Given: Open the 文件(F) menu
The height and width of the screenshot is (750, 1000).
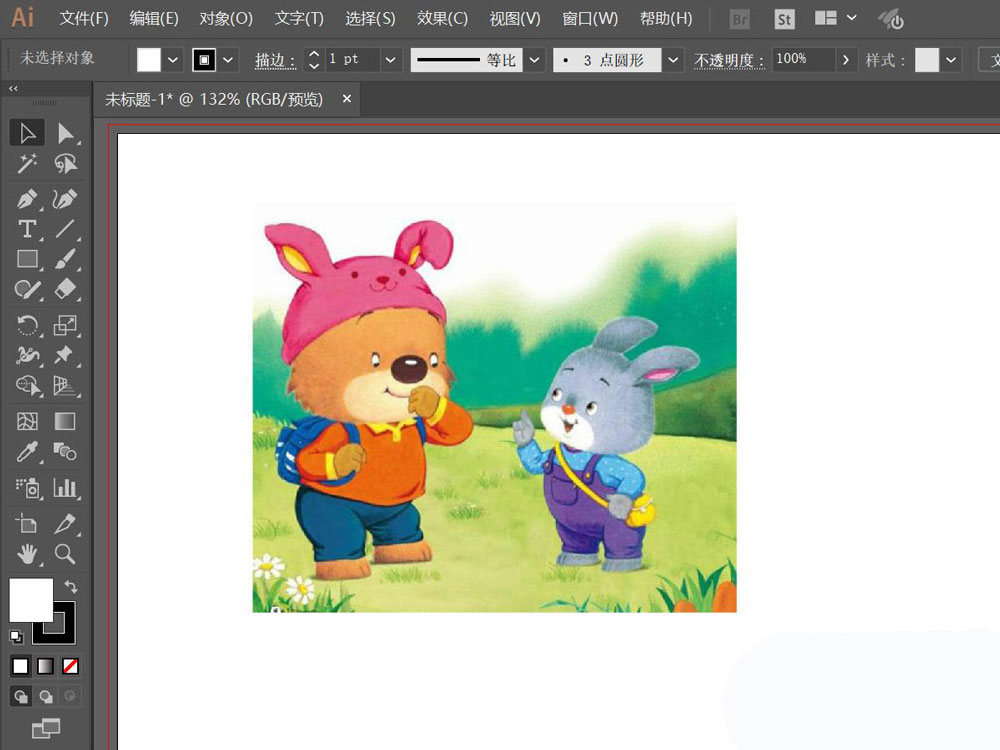Looking at the screenshot, I should pyautogui.click(x=84, y=18).
